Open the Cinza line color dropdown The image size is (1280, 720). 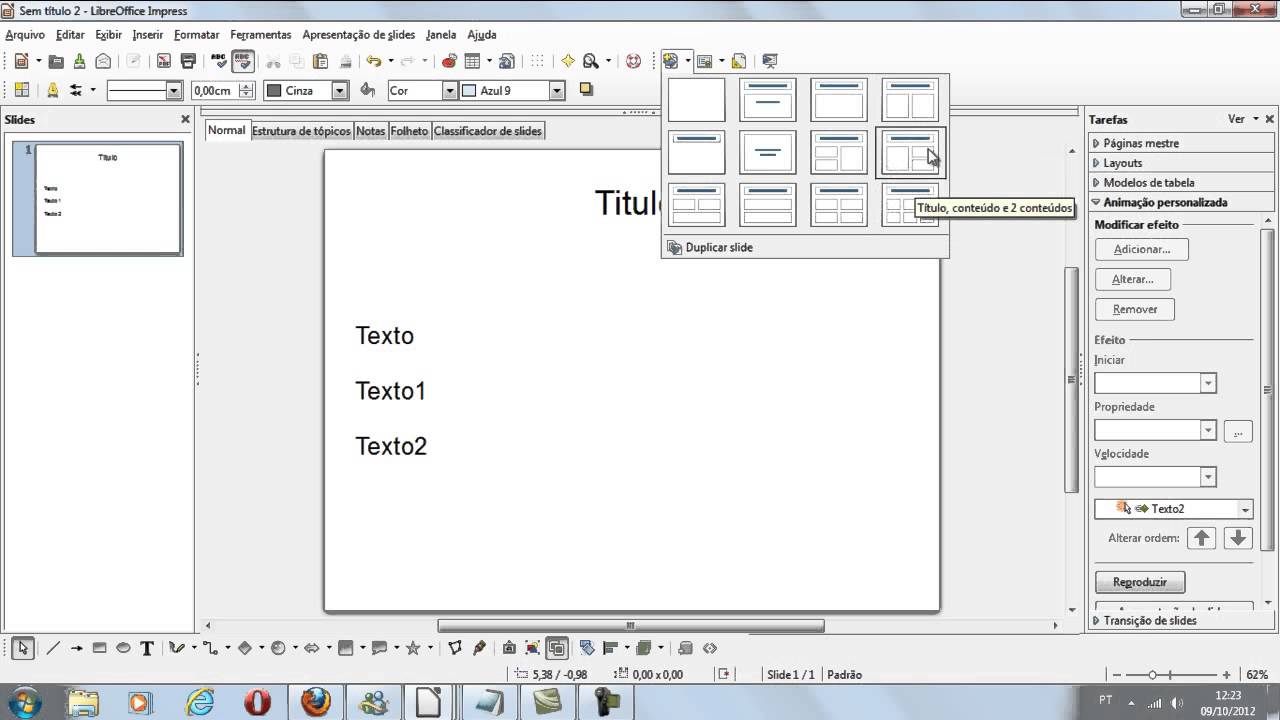(x=339, y=90)
